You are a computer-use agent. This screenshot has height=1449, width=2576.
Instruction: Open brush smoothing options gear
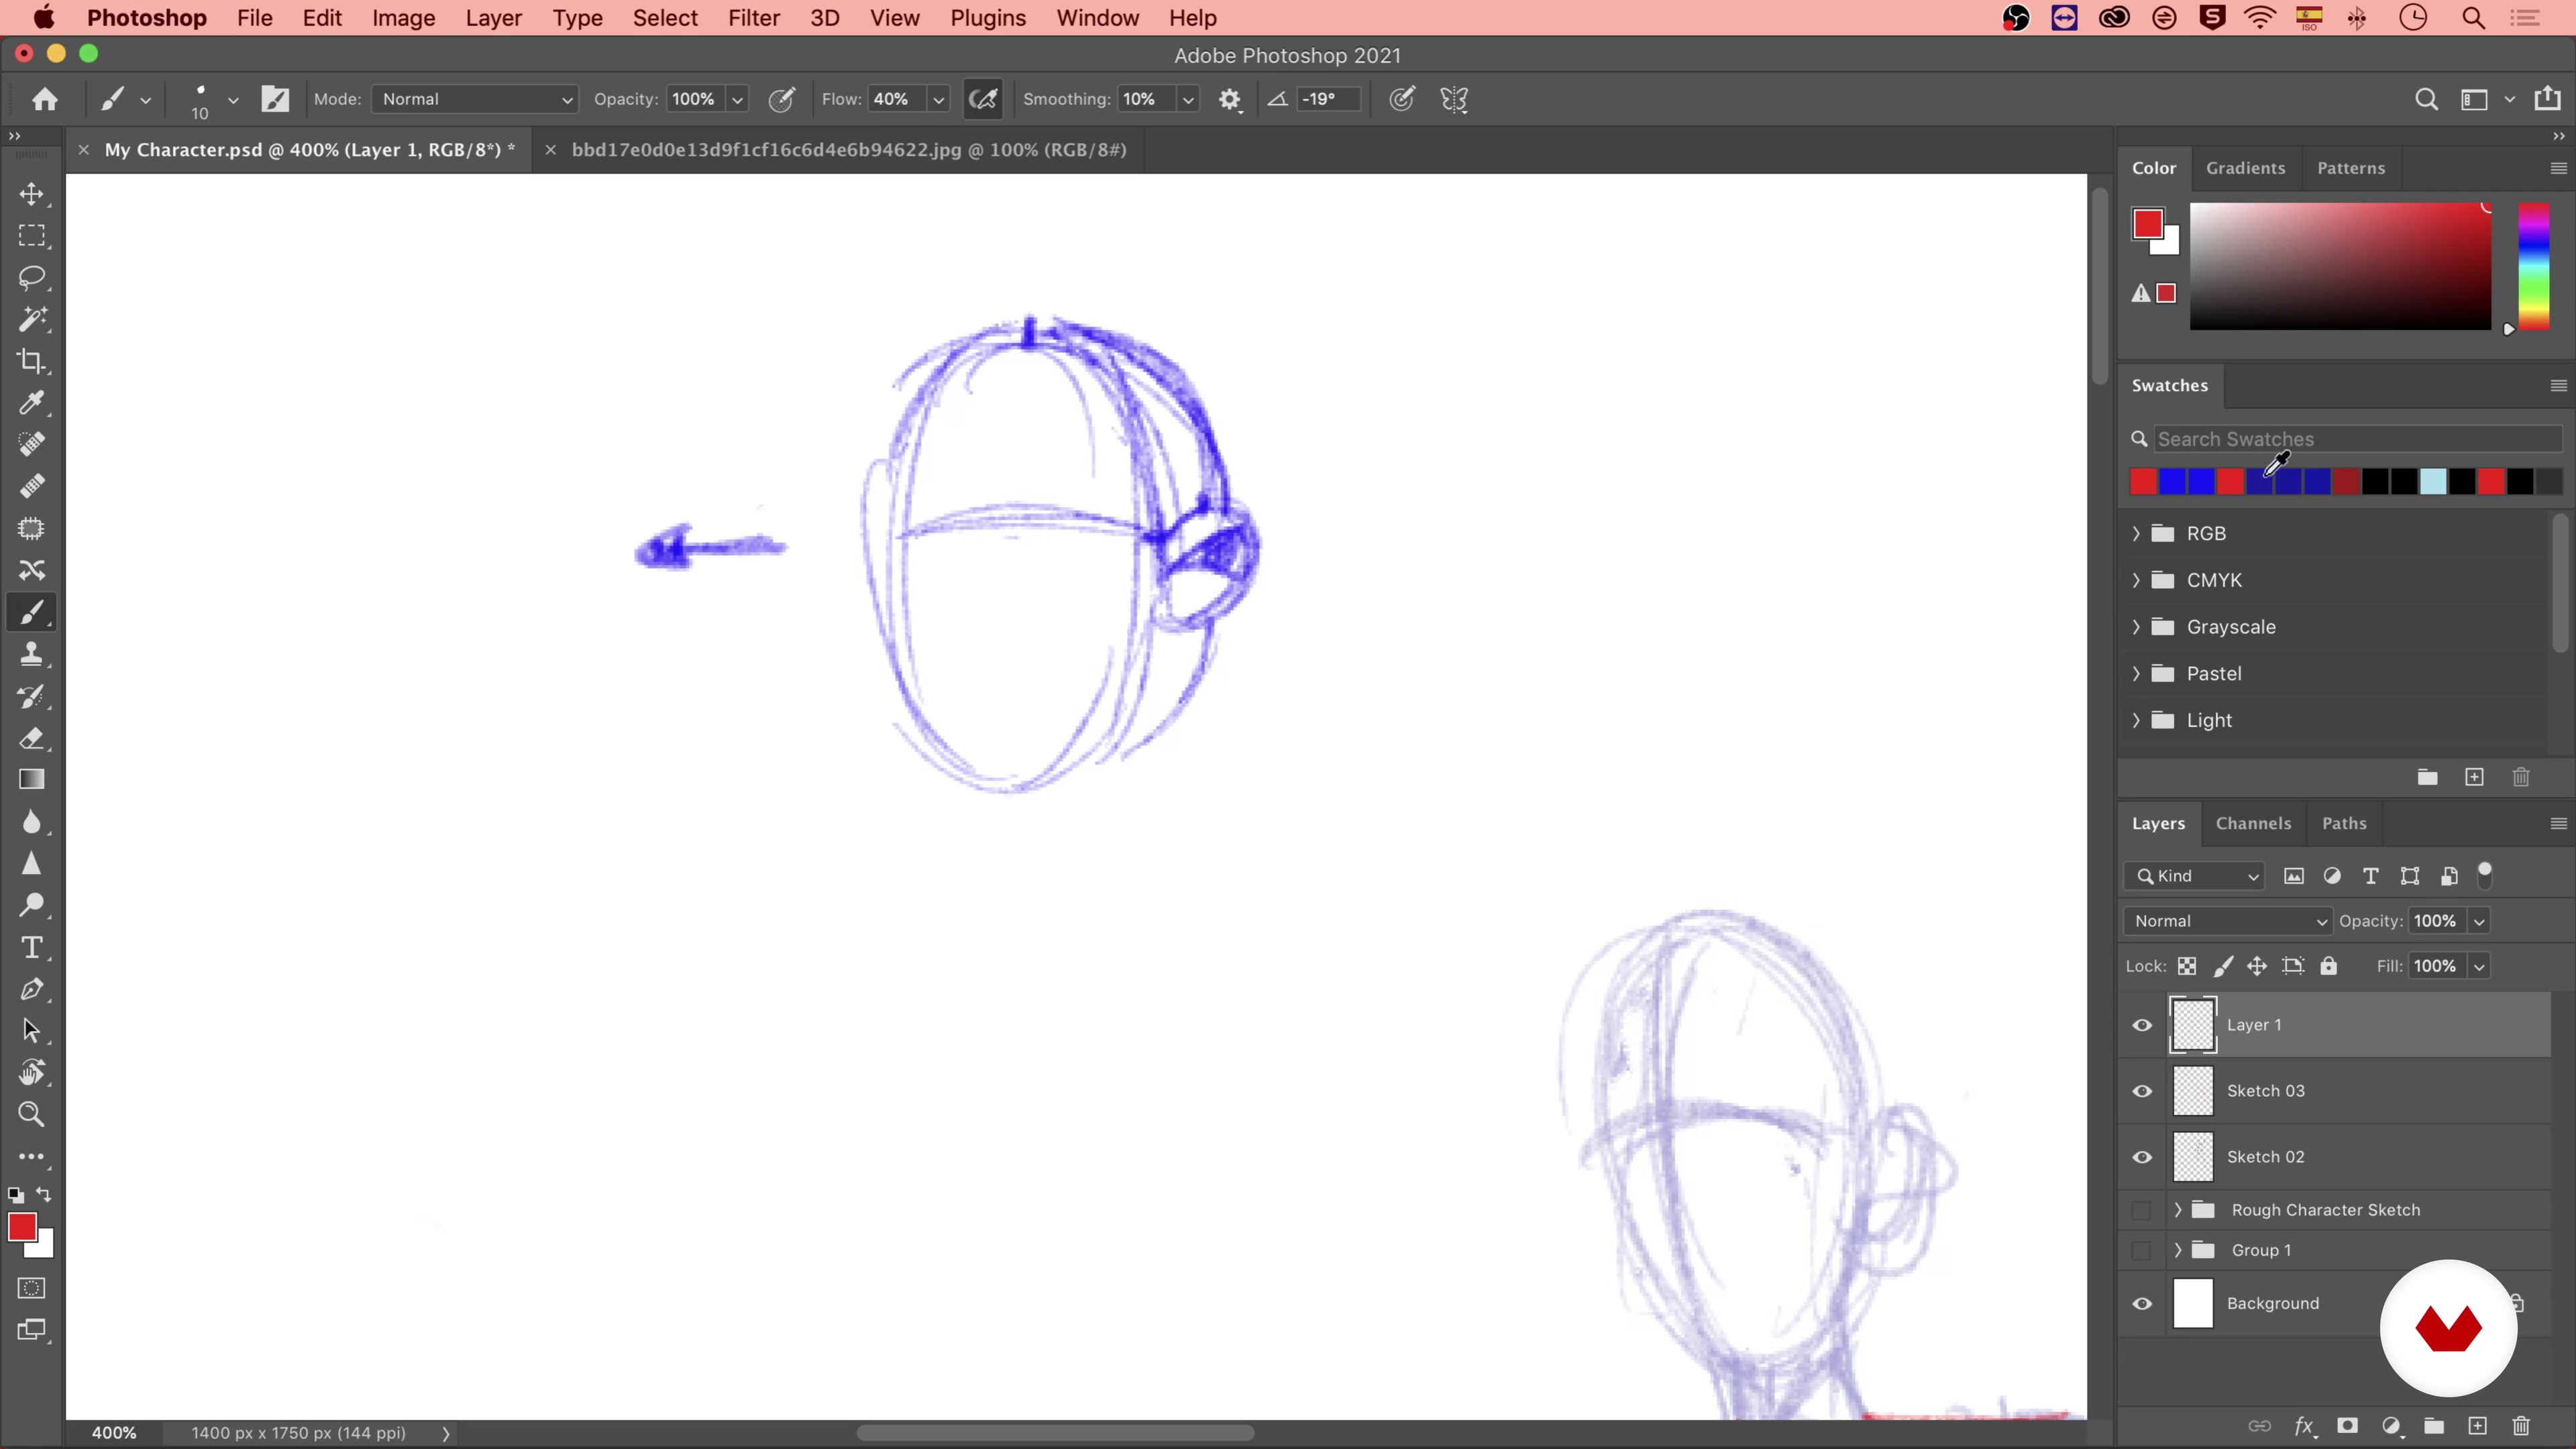click(x=1230, y=99)
